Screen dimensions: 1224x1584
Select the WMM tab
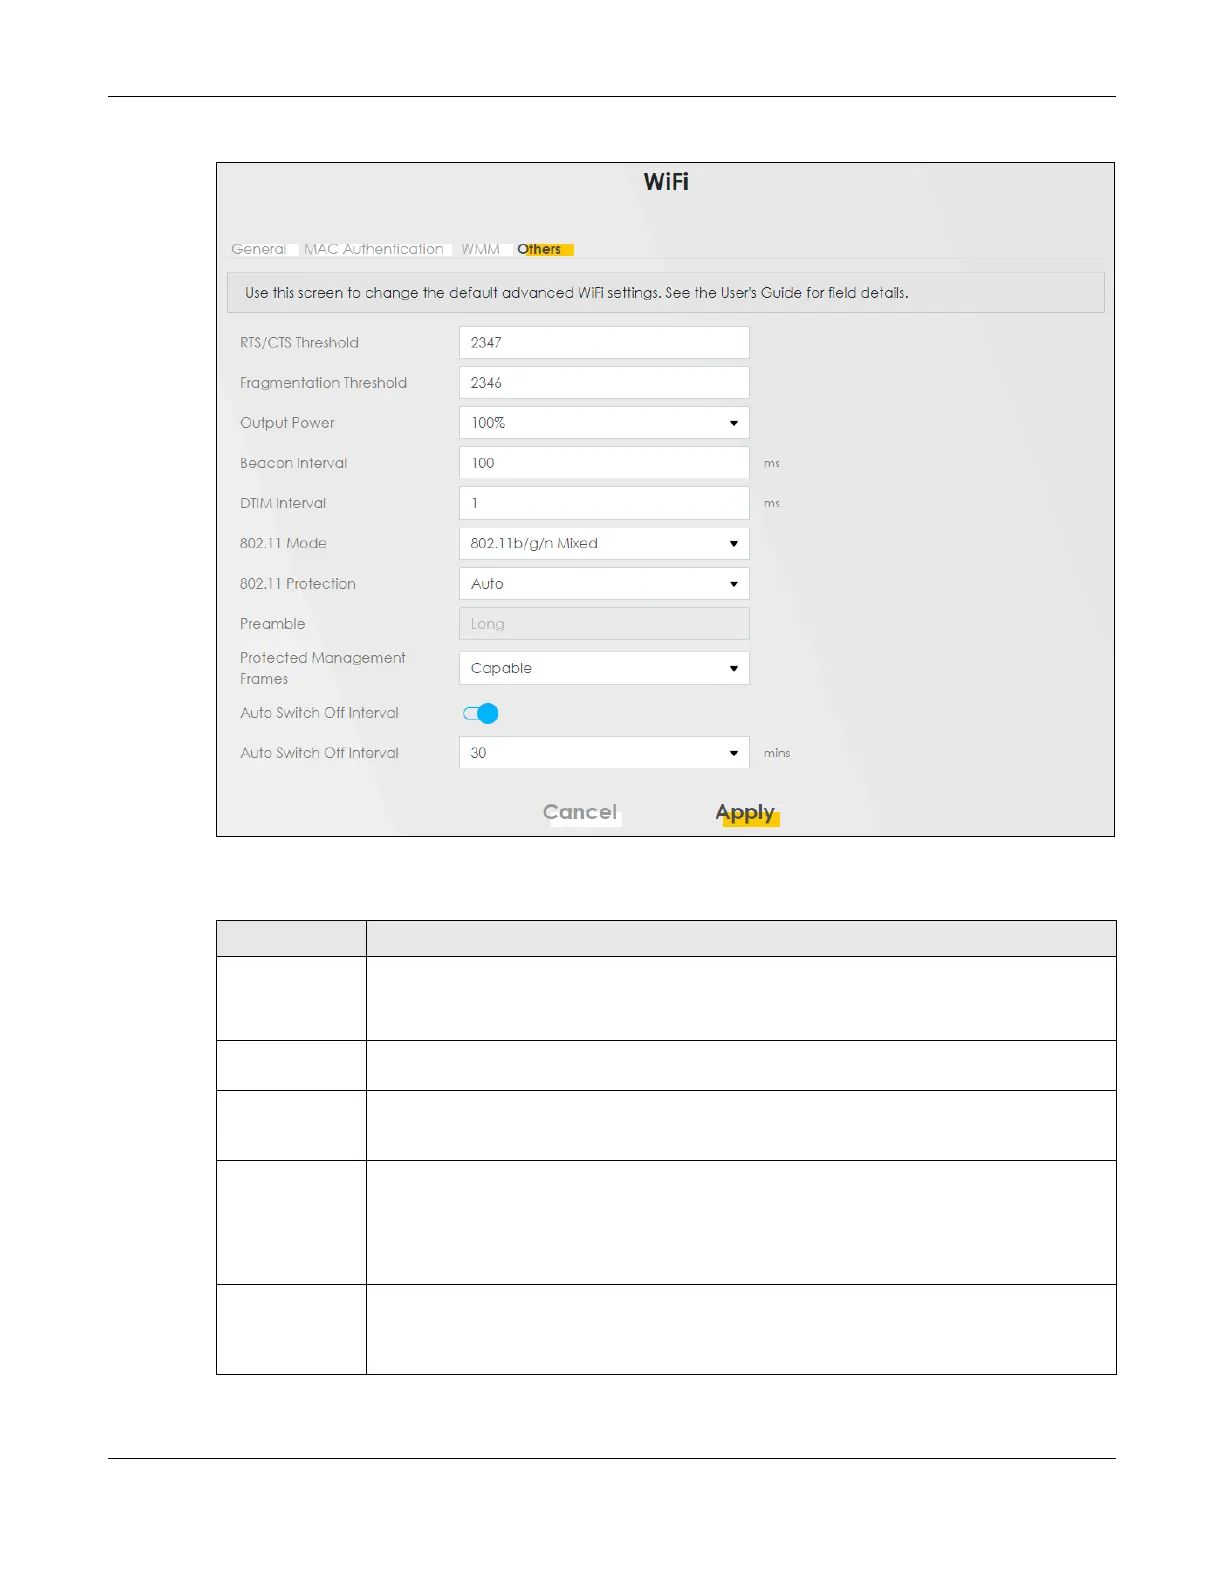point(480,249)
